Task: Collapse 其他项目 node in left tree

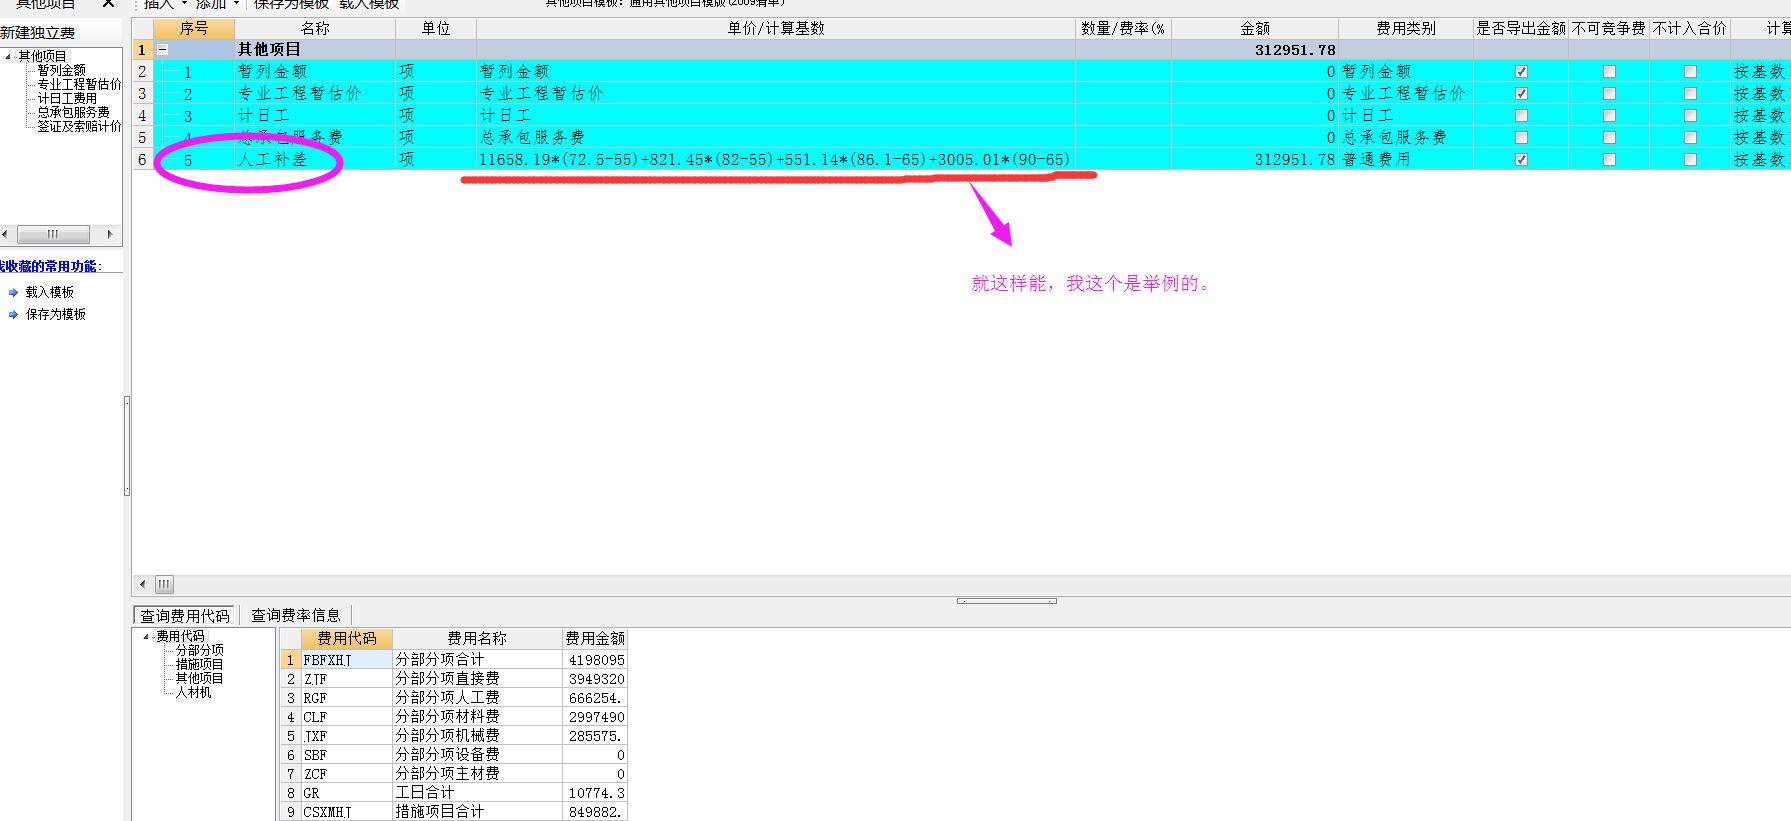Action: pyautogui.click(x=8, y=56)
